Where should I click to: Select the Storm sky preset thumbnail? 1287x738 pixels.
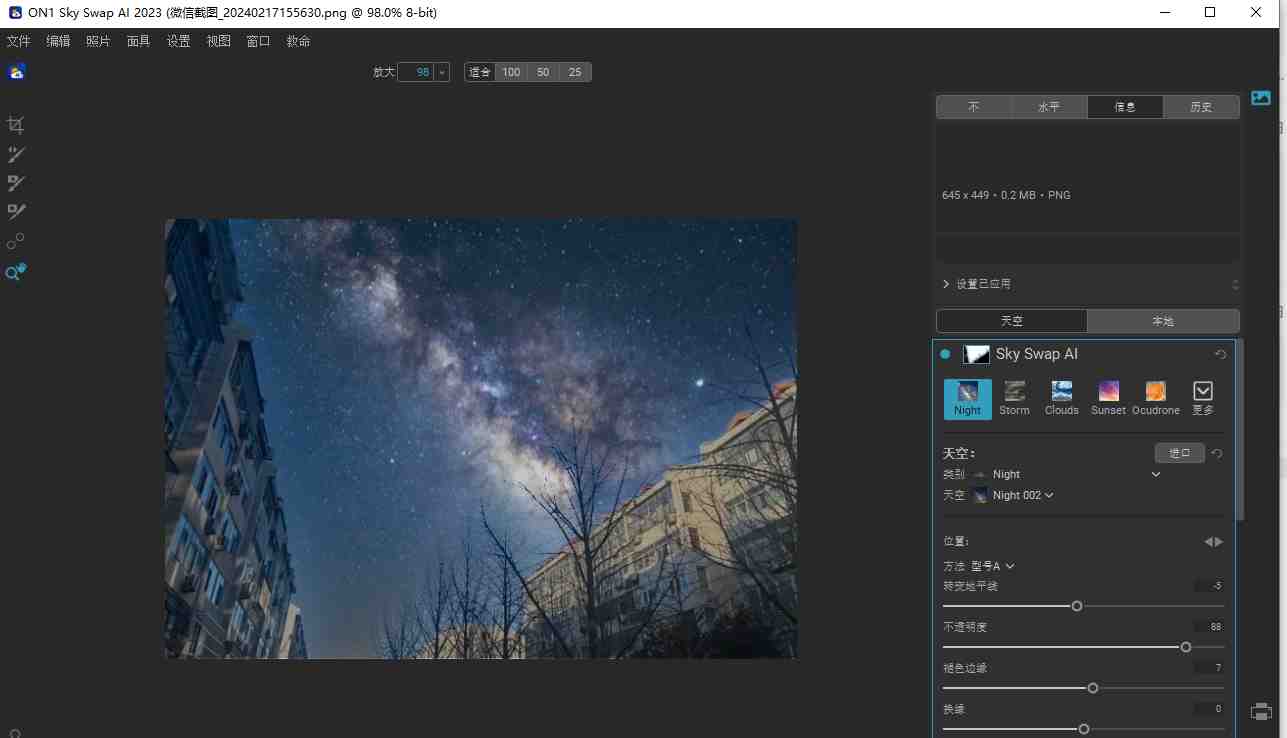pyautogui.click(x=1014, y=397)
